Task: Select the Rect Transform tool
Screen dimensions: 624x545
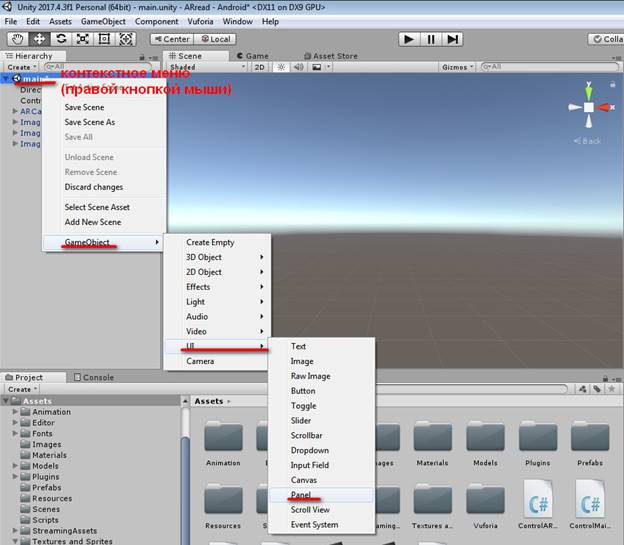Action: [104, 39]
